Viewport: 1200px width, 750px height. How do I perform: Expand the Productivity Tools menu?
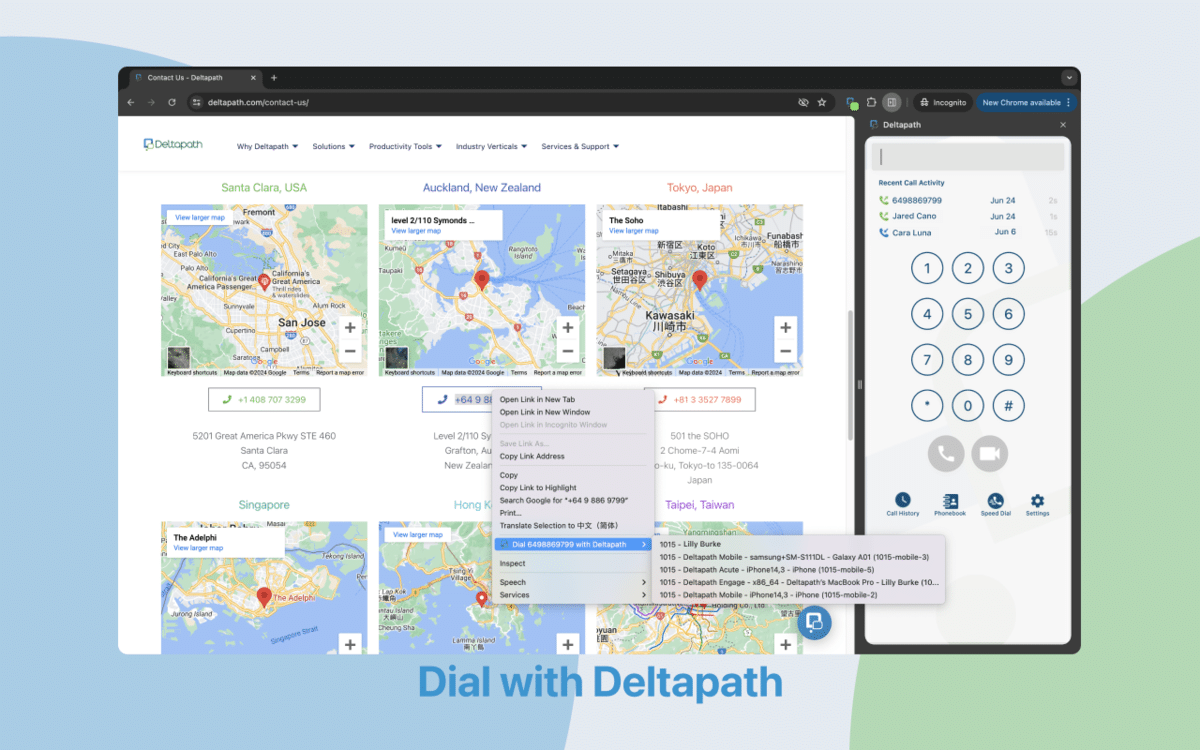(x=405, y=146)
